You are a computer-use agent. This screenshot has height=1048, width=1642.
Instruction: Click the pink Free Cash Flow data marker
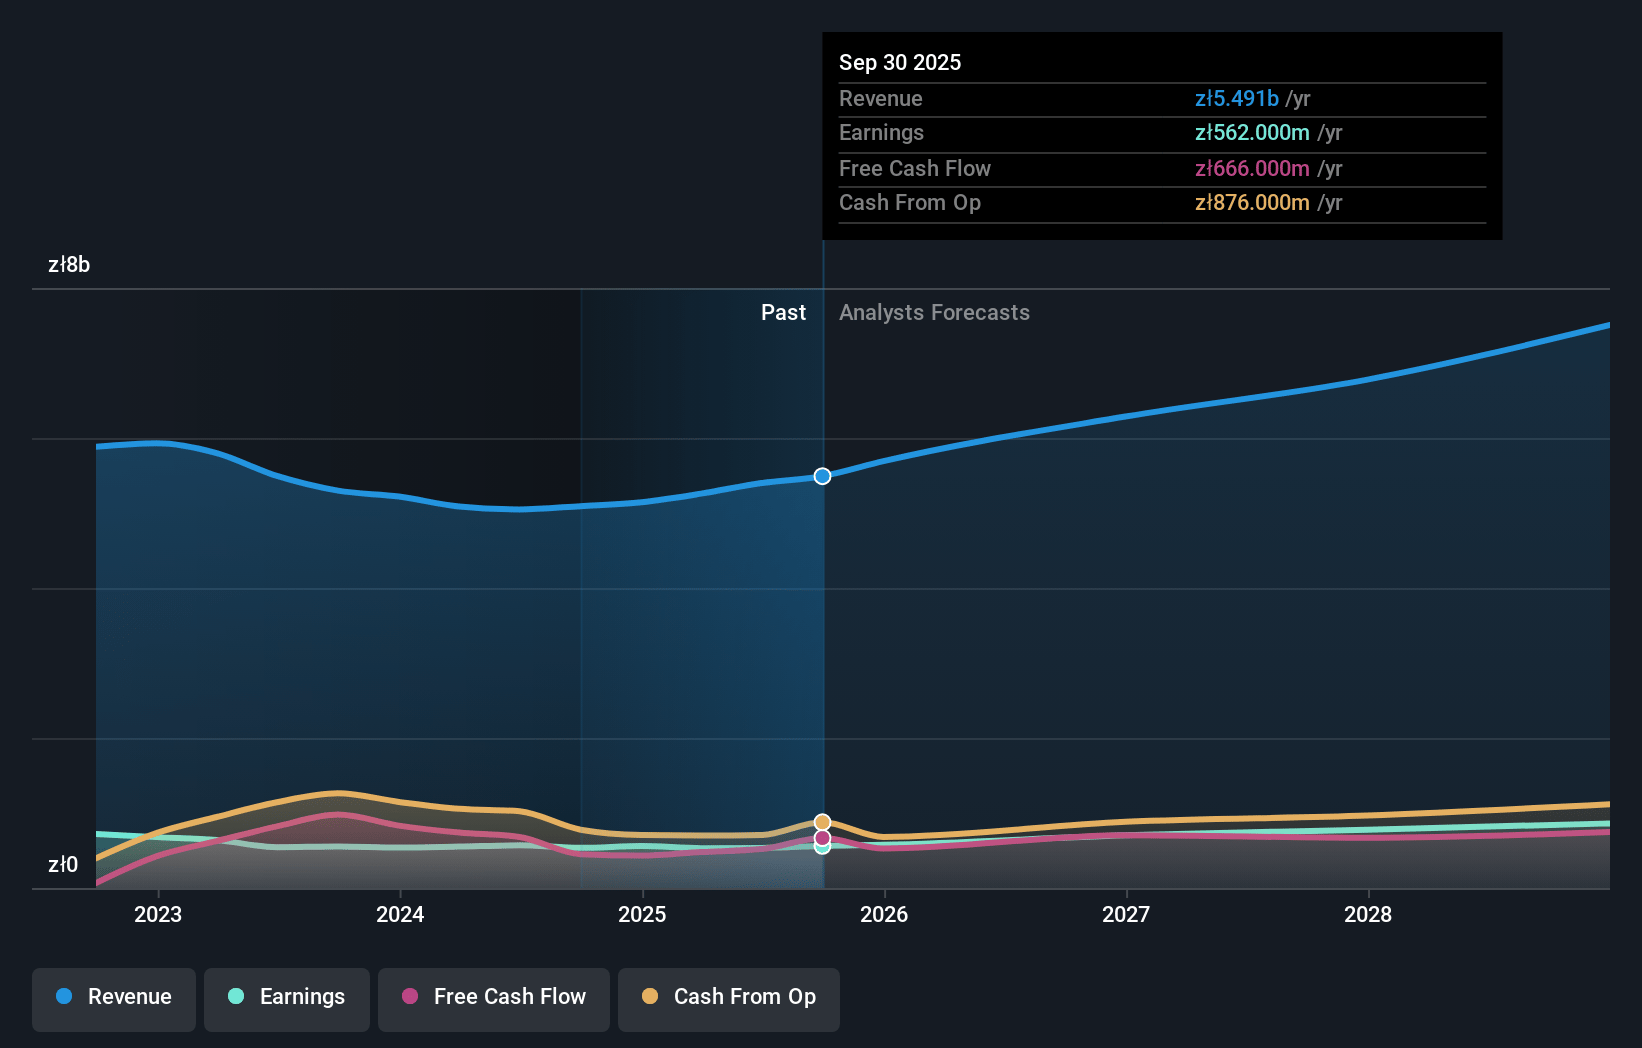coord(822,838)
